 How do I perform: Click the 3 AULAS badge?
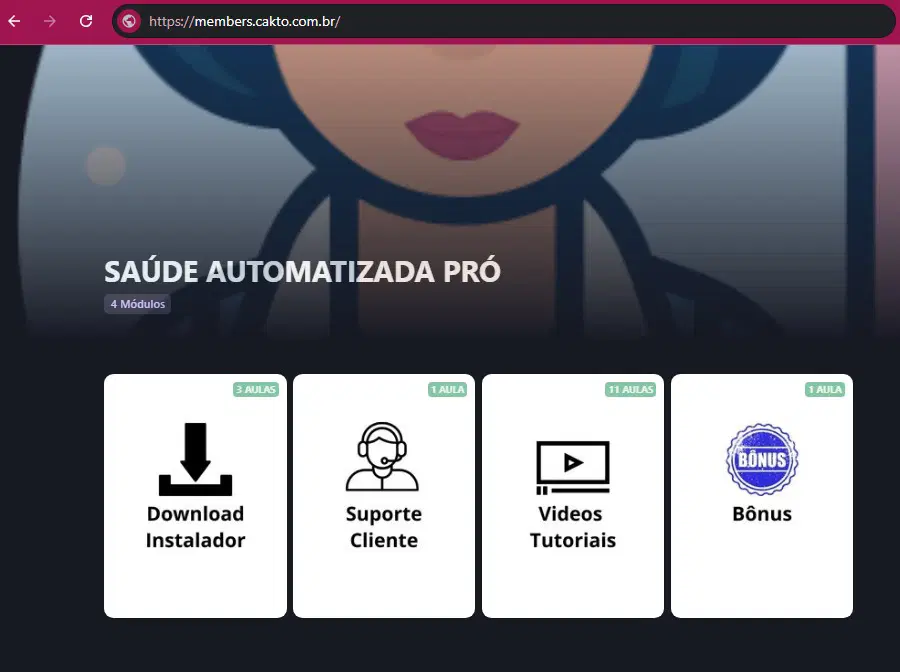click(x=256, y=390)
